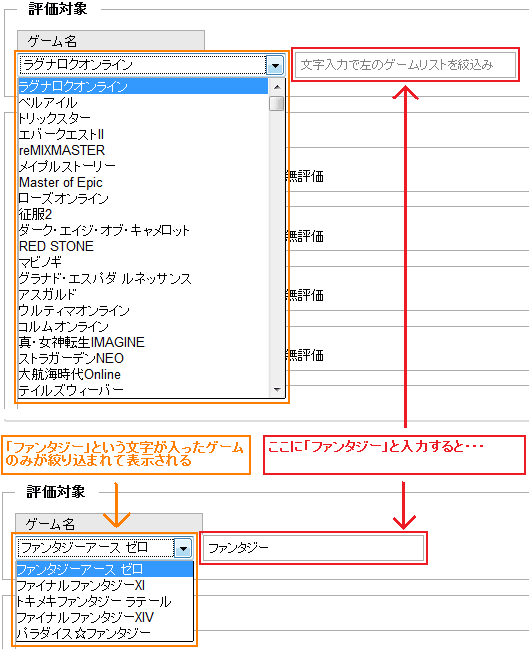Select パラダイス☆ファンタジー entry
The width and height of the screenshot is (529, 649).
(105, 633)
